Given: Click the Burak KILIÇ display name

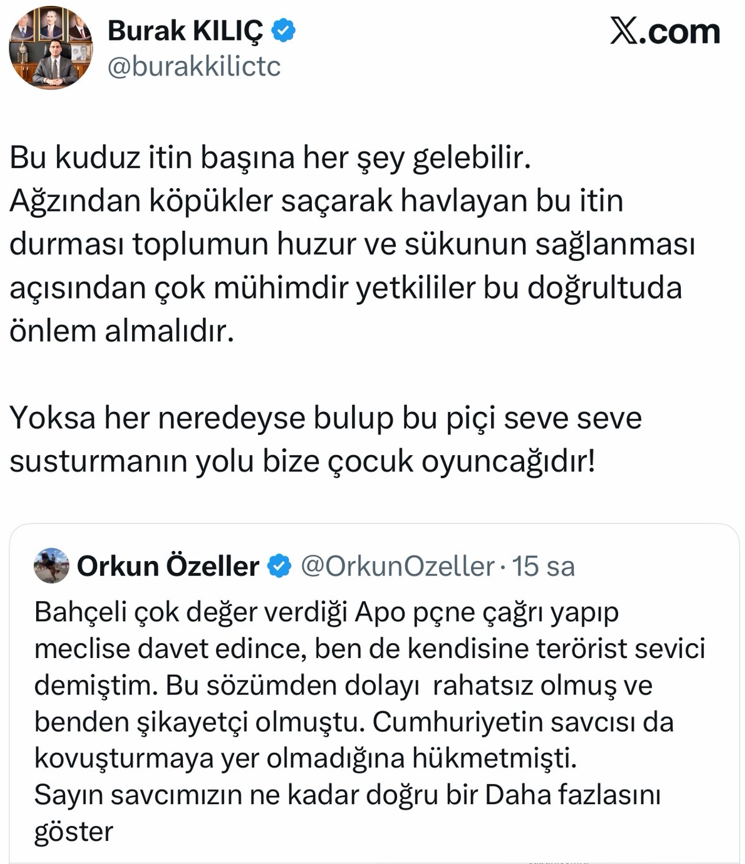Looking at the screenshot, I should click(186, 31).
